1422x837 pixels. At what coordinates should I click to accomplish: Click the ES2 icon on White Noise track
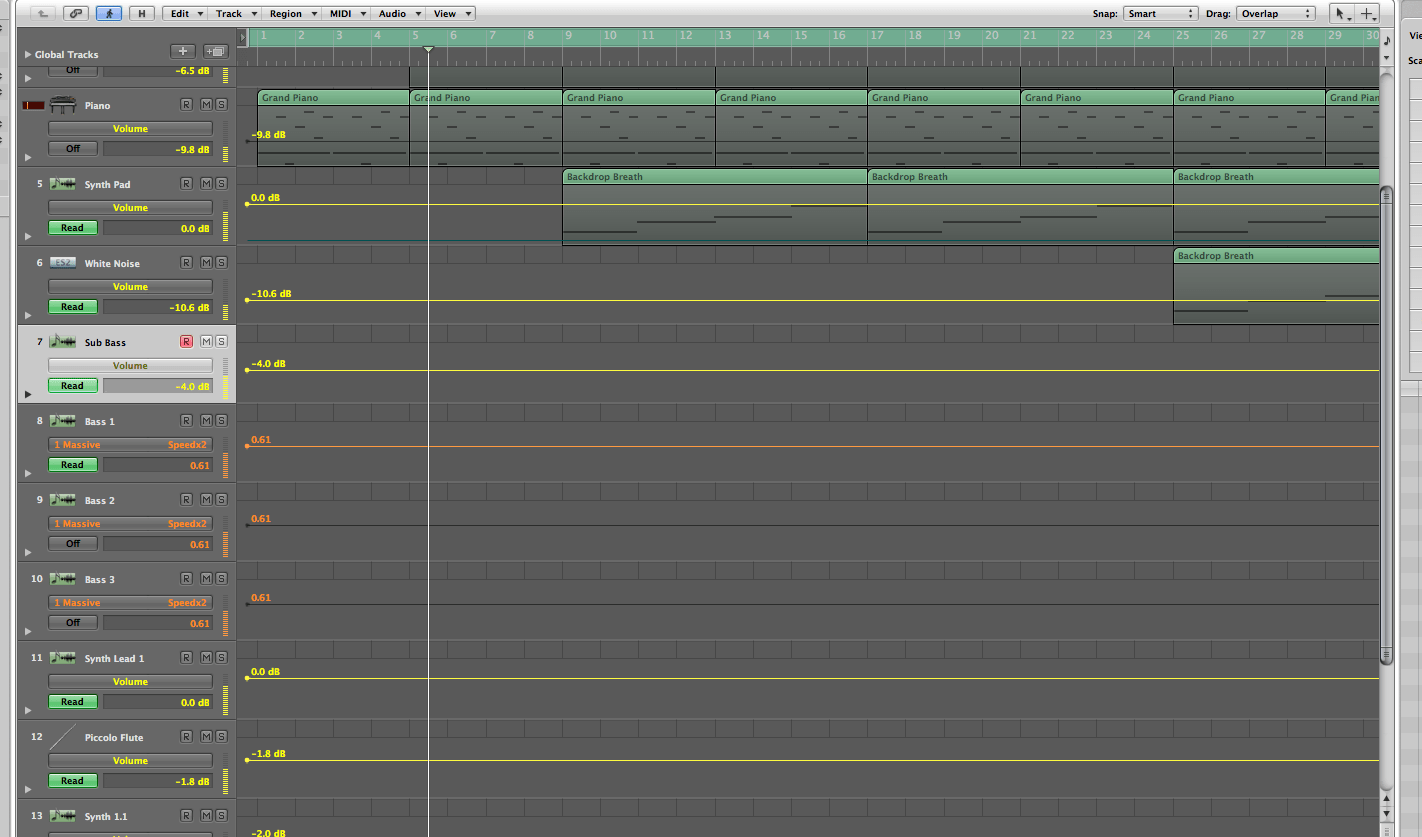(x=62, y=262)
